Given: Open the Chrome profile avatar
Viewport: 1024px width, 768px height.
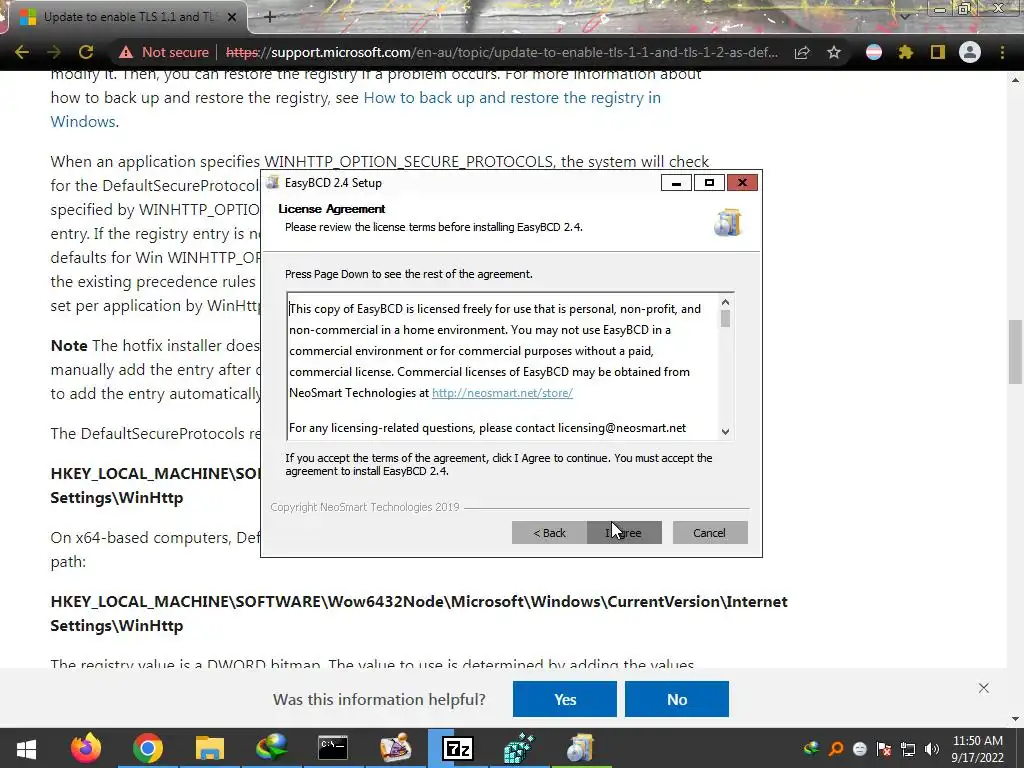Looking at the screenshot, I should [970, 52].
